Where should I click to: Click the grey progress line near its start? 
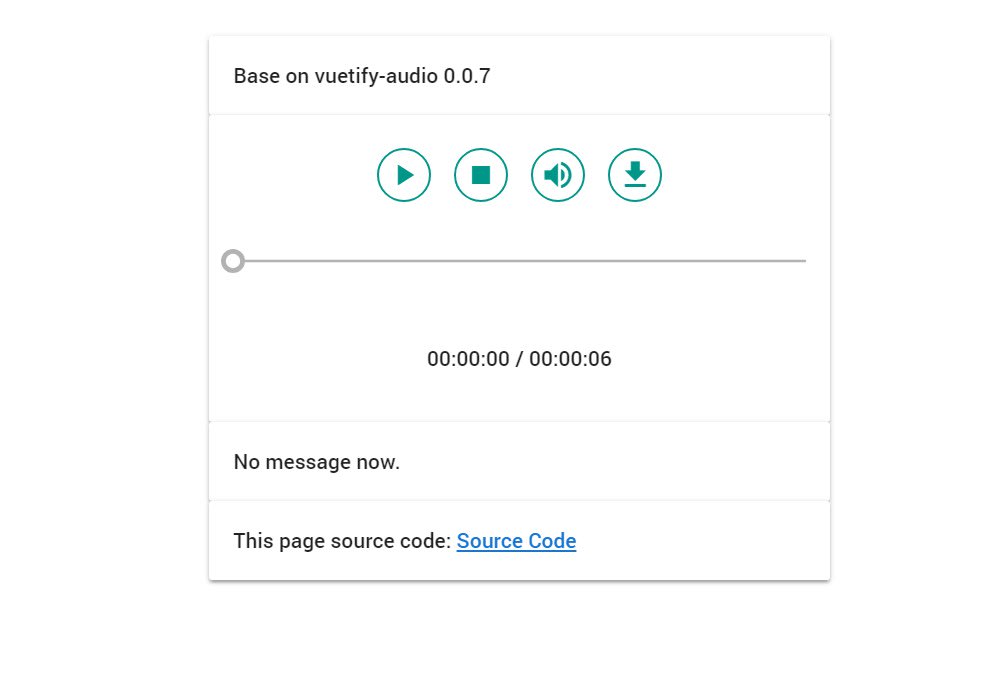click(x=268, y=261)
